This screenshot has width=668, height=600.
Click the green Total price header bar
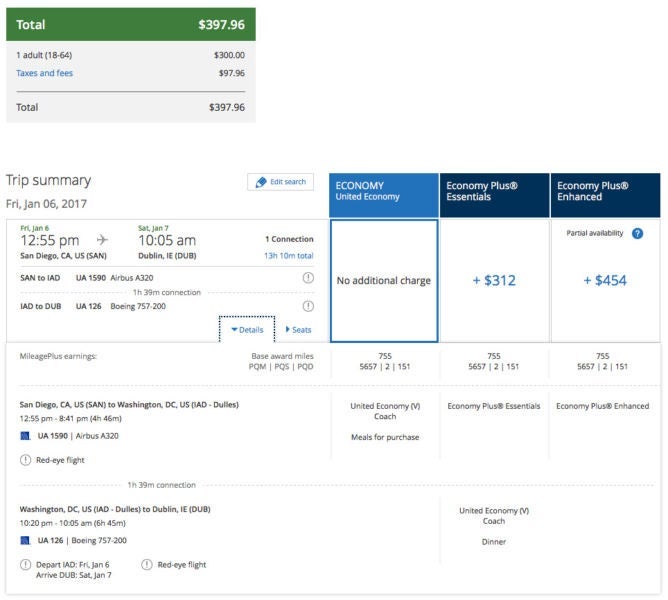(x=130, y=24)
